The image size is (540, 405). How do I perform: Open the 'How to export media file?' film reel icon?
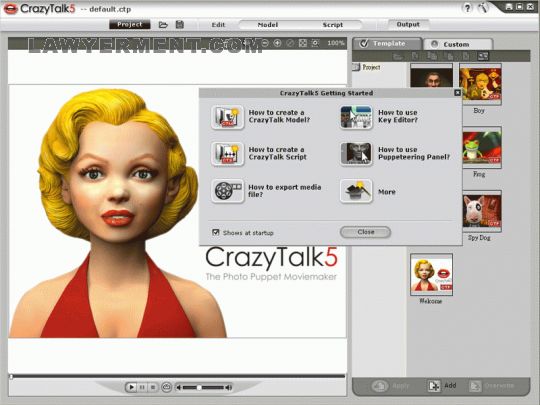click(x=227, y=190)
